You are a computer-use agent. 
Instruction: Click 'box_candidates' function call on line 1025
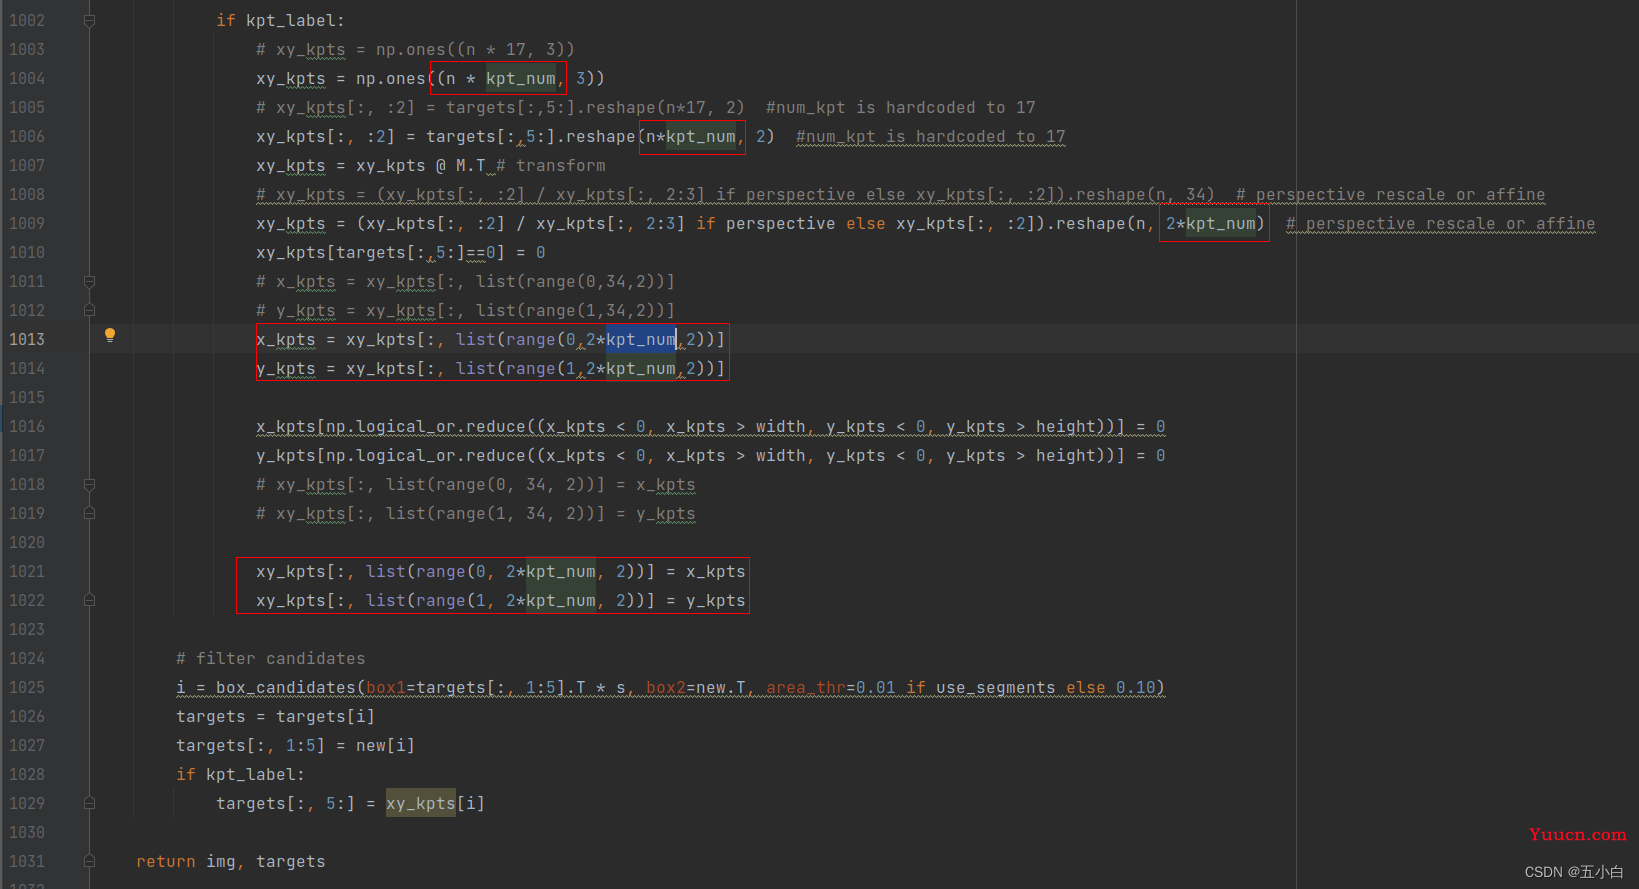pos(286,687)
